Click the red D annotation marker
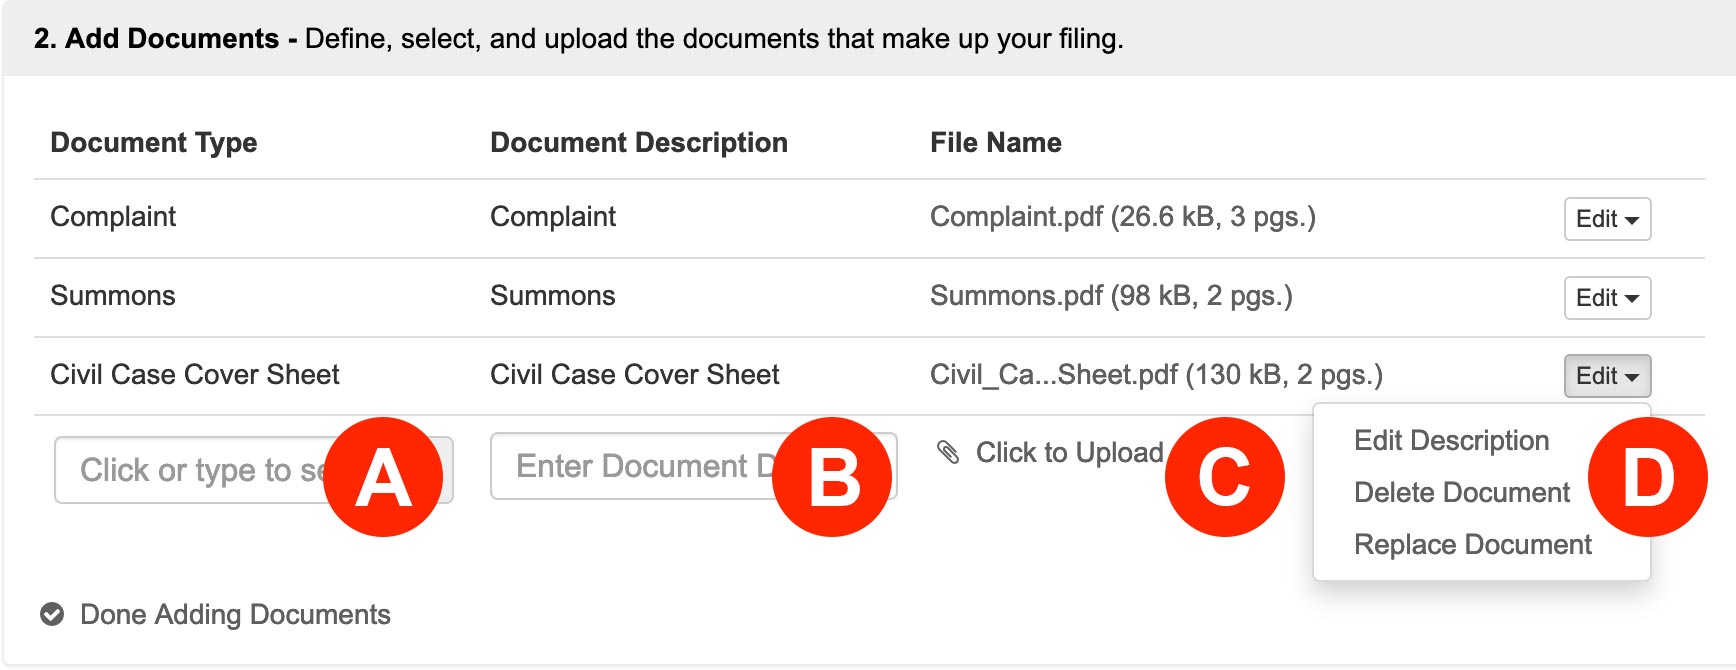Viewport: 1736px width, 670px height. click(1648, 477)
